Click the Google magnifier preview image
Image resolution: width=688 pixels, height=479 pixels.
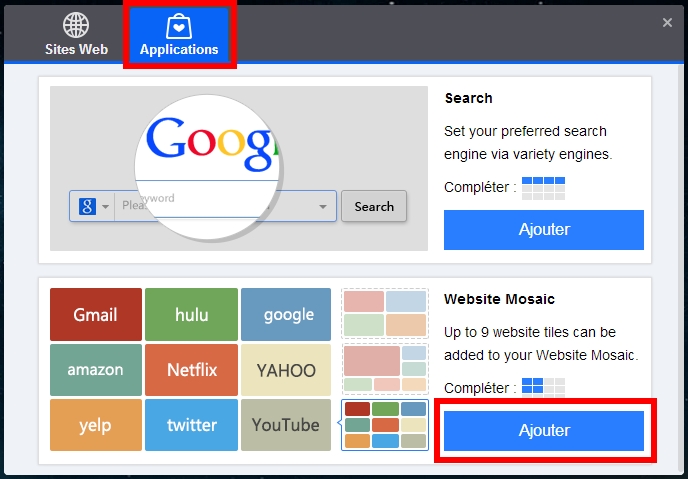[209, 167]
